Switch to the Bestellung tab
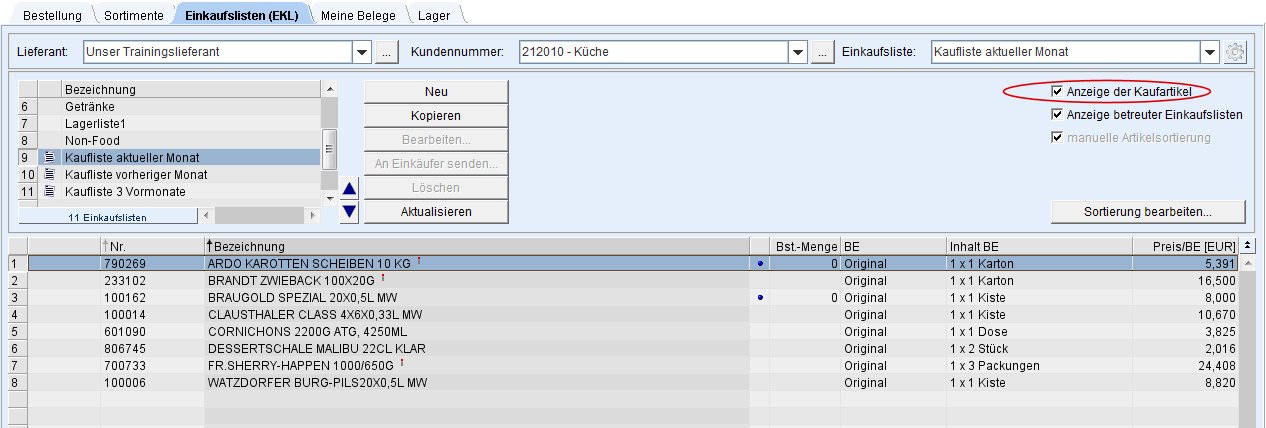 (x=52, y=15)
